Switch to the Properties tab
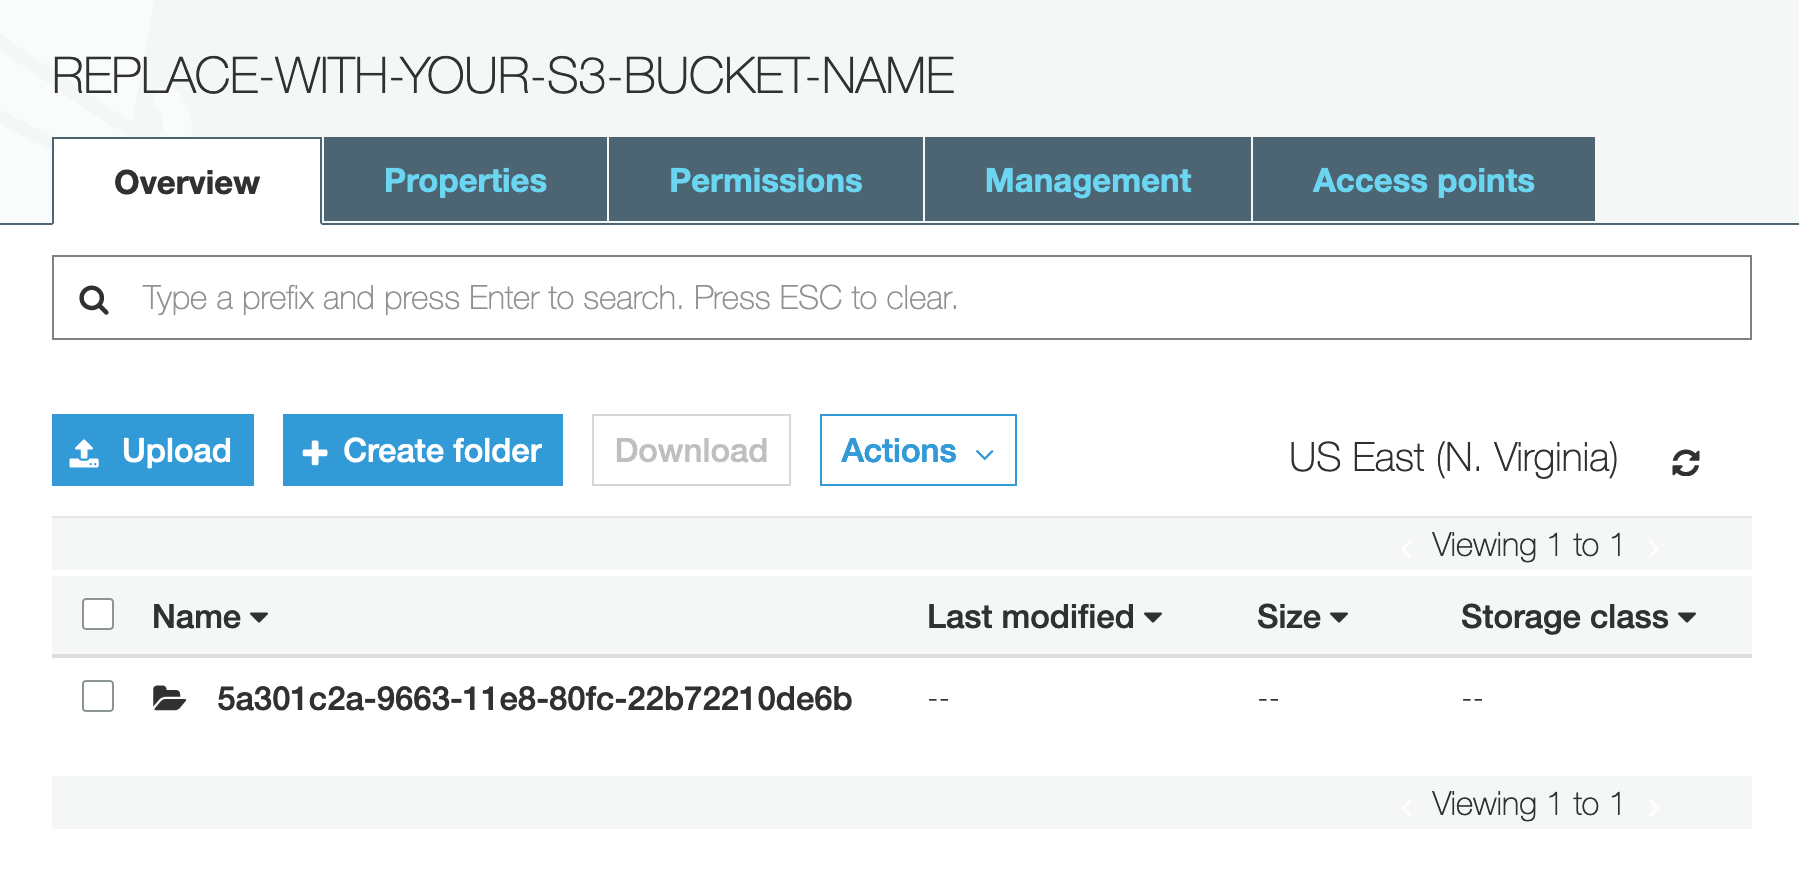This screenshot has height=880, width=1799. [x=465, y=180]
